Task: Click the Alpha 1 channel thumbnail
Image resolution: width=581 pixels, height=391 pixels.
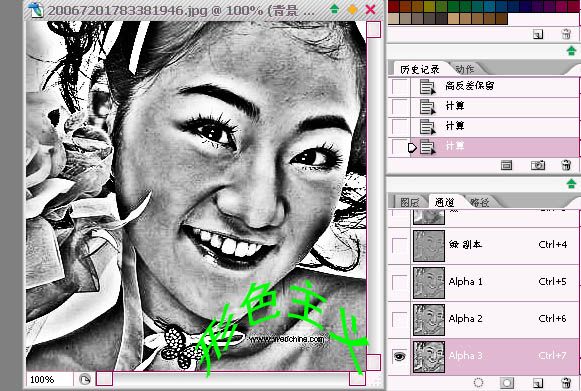Action: 429,283
